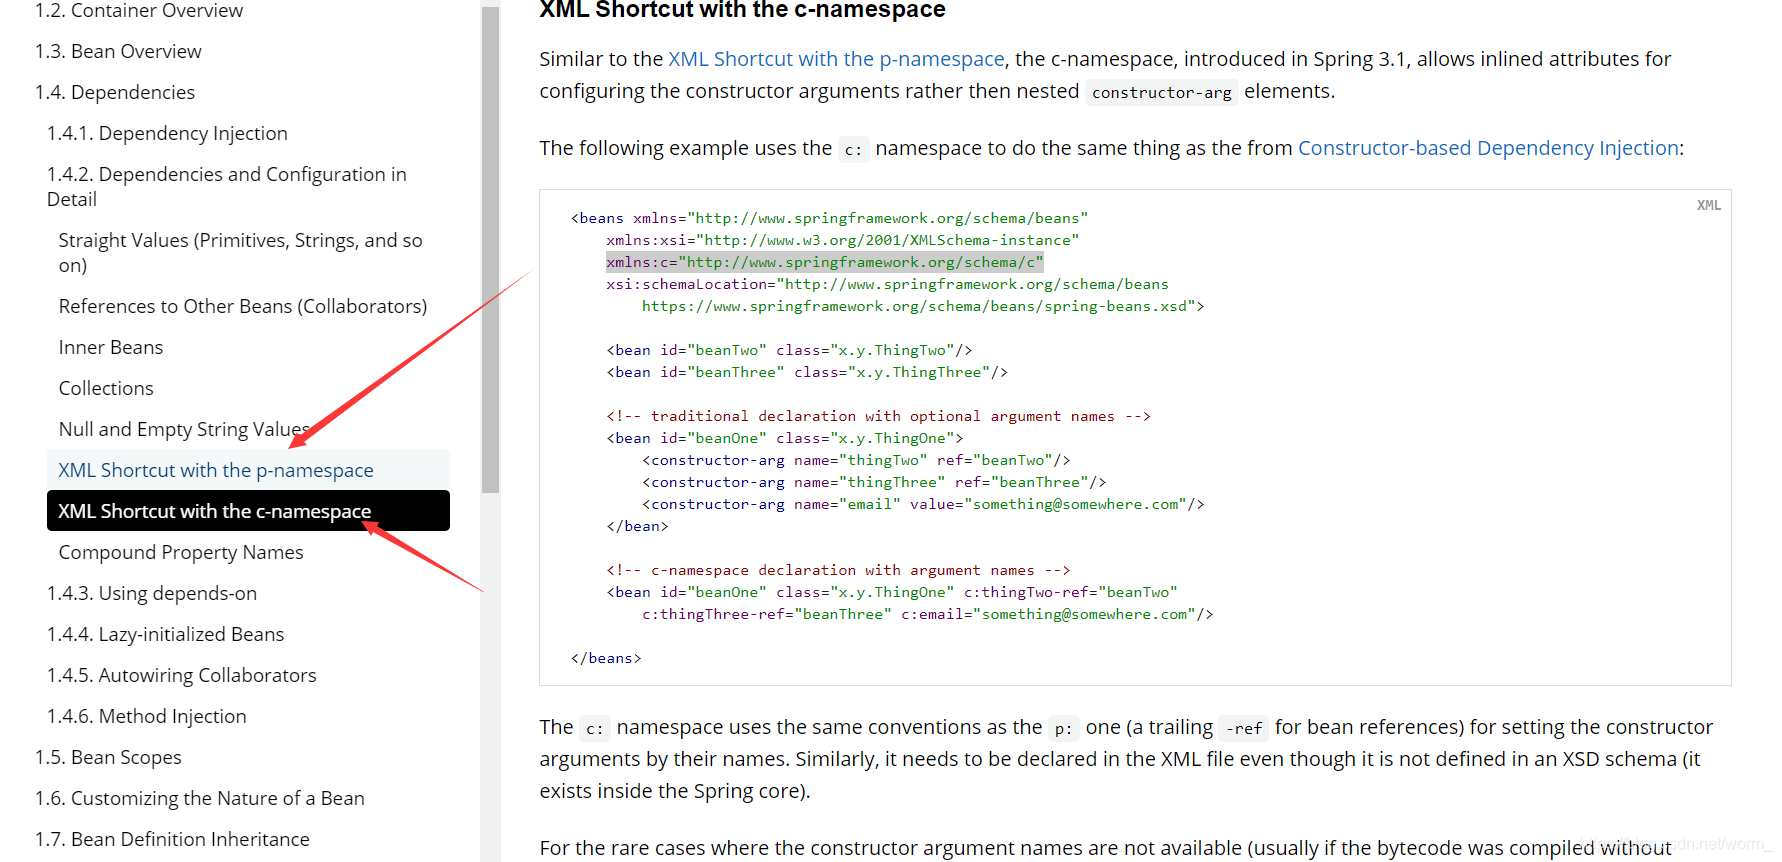Click the beanThree bean definition line
Viewport: 1782px width, 862px height.
(x=807, y=372)
